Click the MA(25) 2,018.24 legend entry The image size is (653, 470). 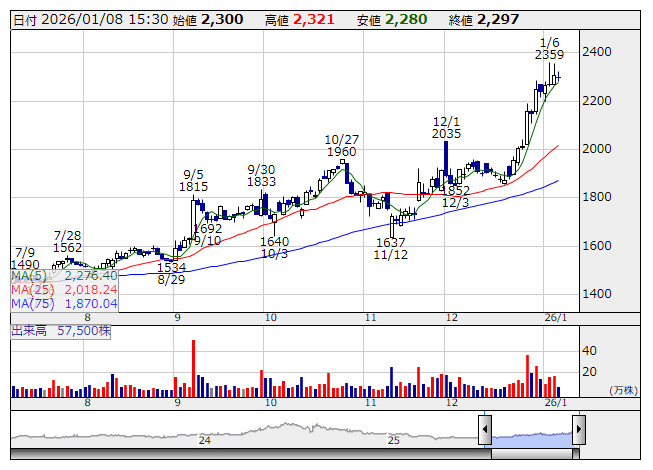click(x=65, y=290)
